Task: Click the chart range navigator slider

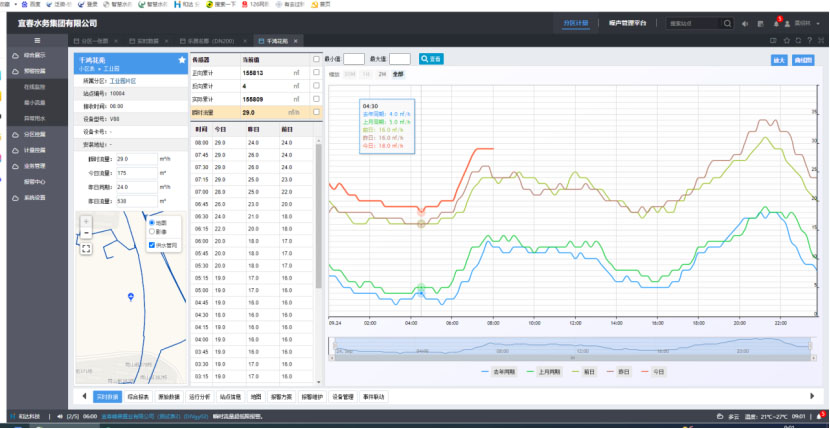Action: point(572,346)
